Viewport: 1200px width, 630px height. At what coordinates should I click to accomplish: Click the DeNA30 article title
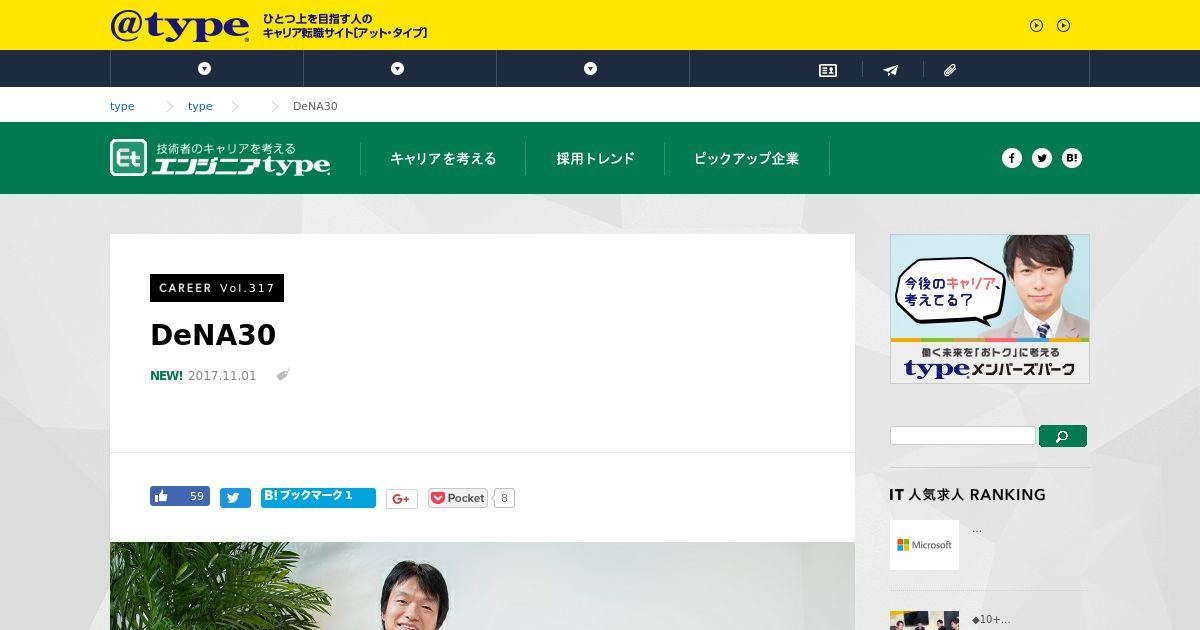[x=213, y=335]
